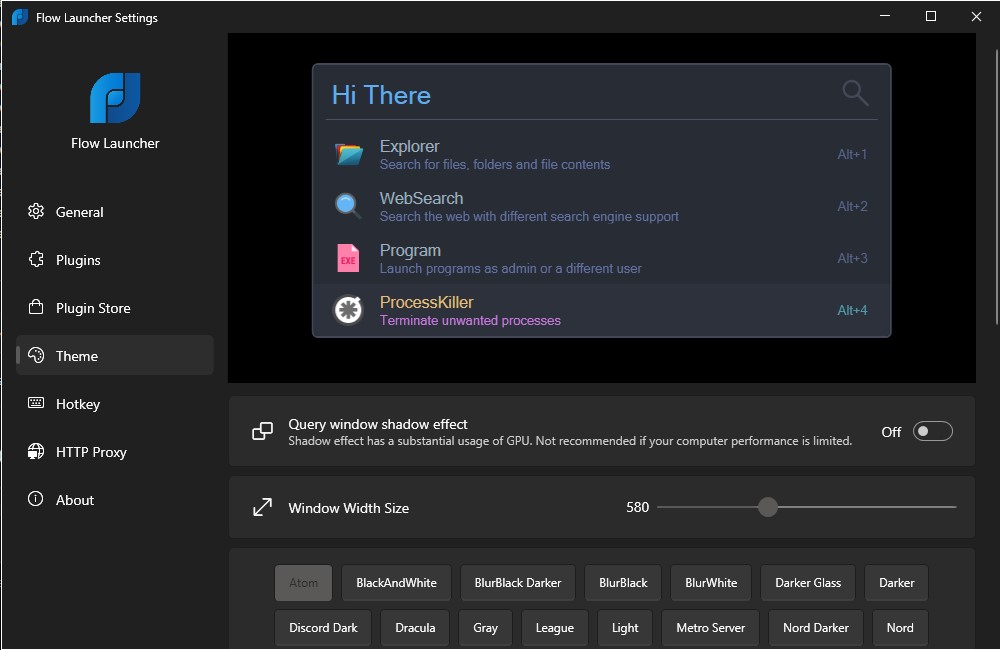
Task: Click the ProcessKiller plugin icon
Action: (348, 310)
